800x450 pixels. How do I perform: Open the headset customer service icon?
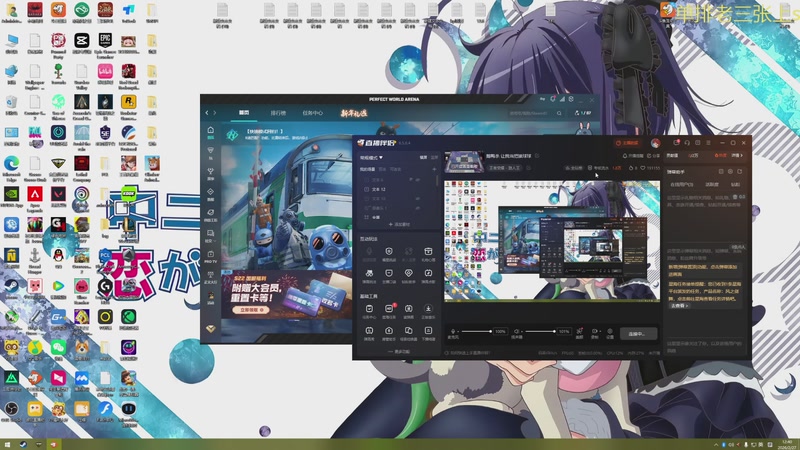[687, 143]
